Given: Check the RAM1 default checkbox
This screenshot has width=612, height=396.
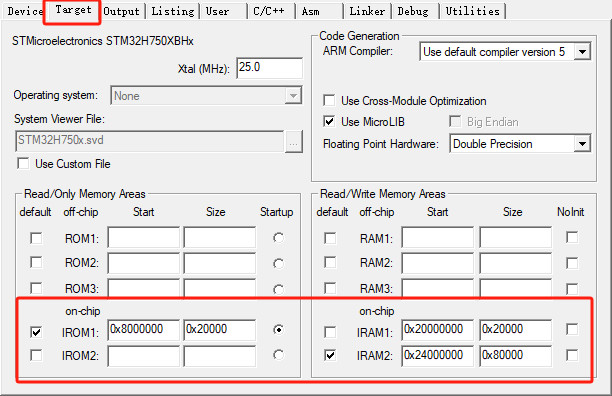Looking at the screenshot, I should coord(330,238).
